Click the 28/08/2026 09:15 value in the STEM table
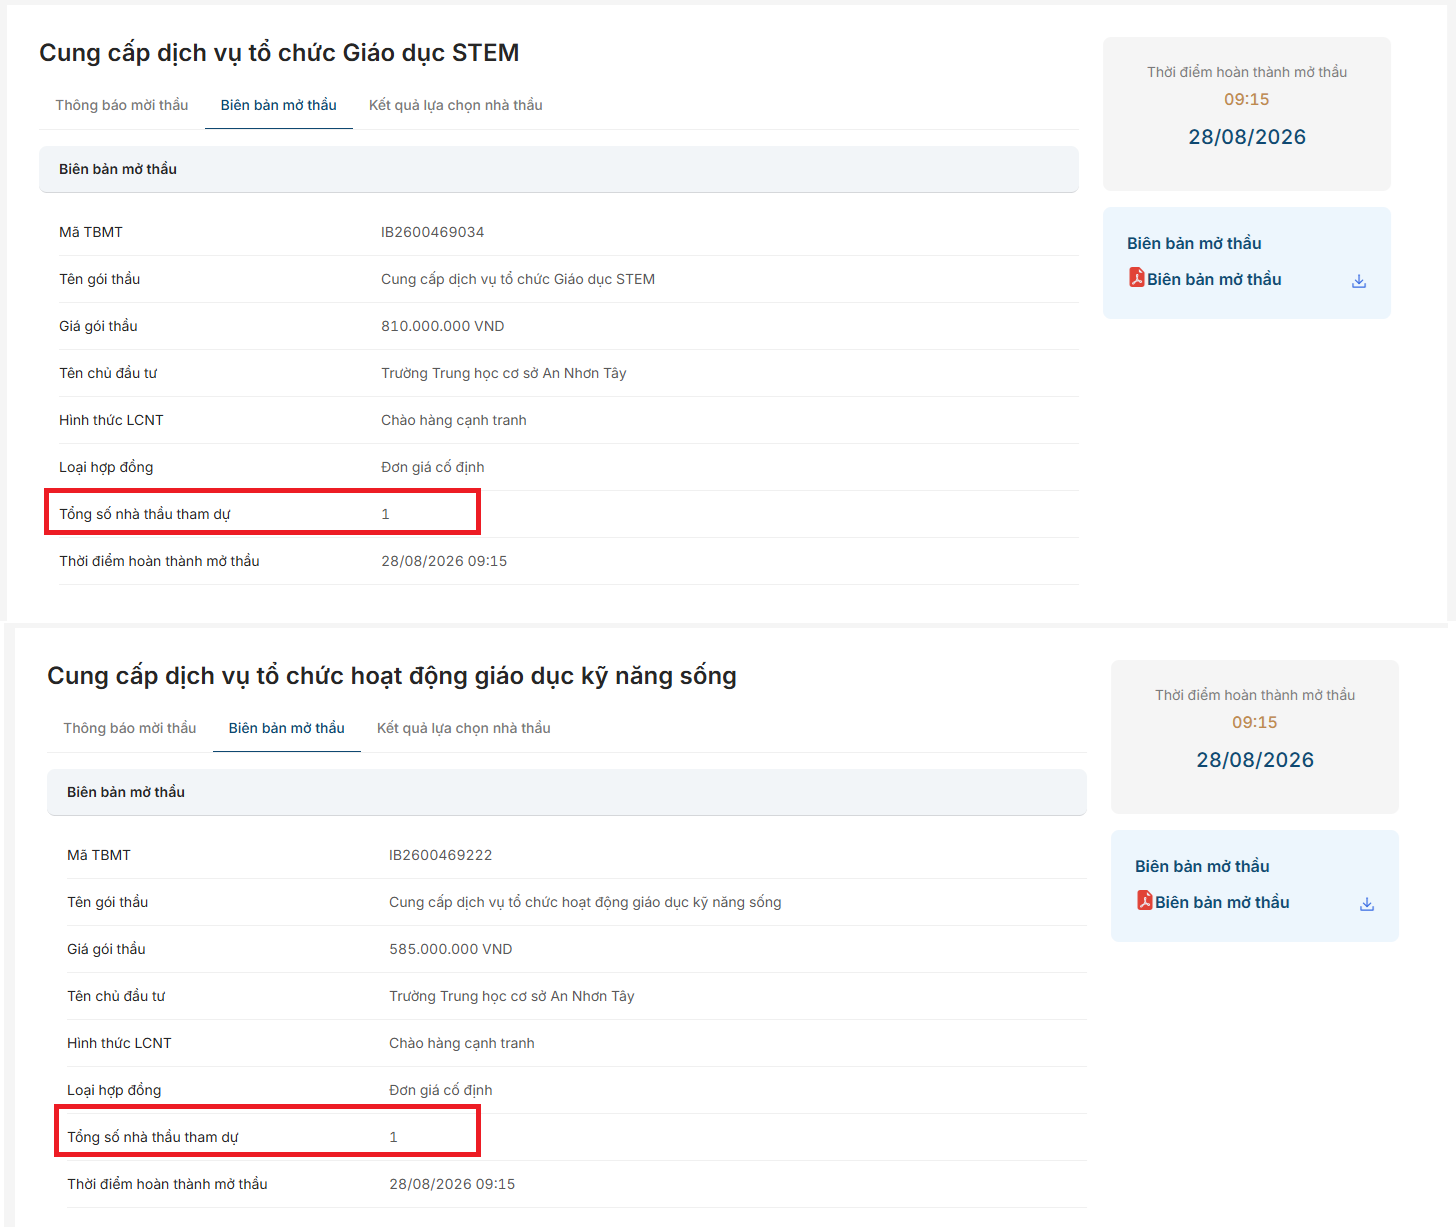Image resolution: width=1456 pixels, height=1227 pixels. pyautogui.click(x=444, y=561)
